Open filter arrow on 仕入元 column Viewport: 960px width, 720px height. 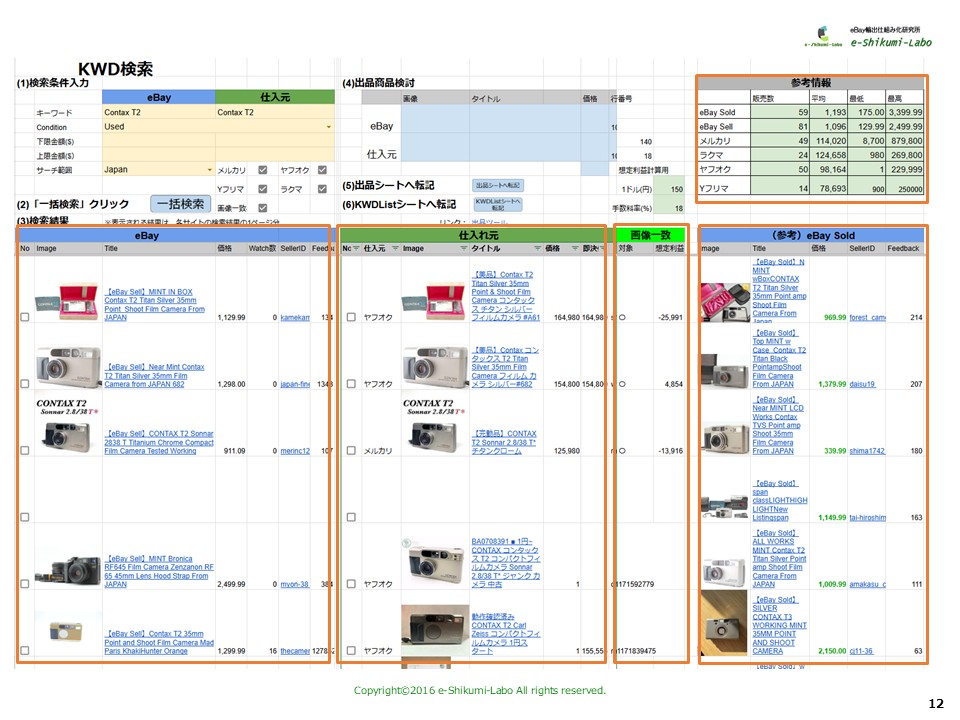click(395, 249)
